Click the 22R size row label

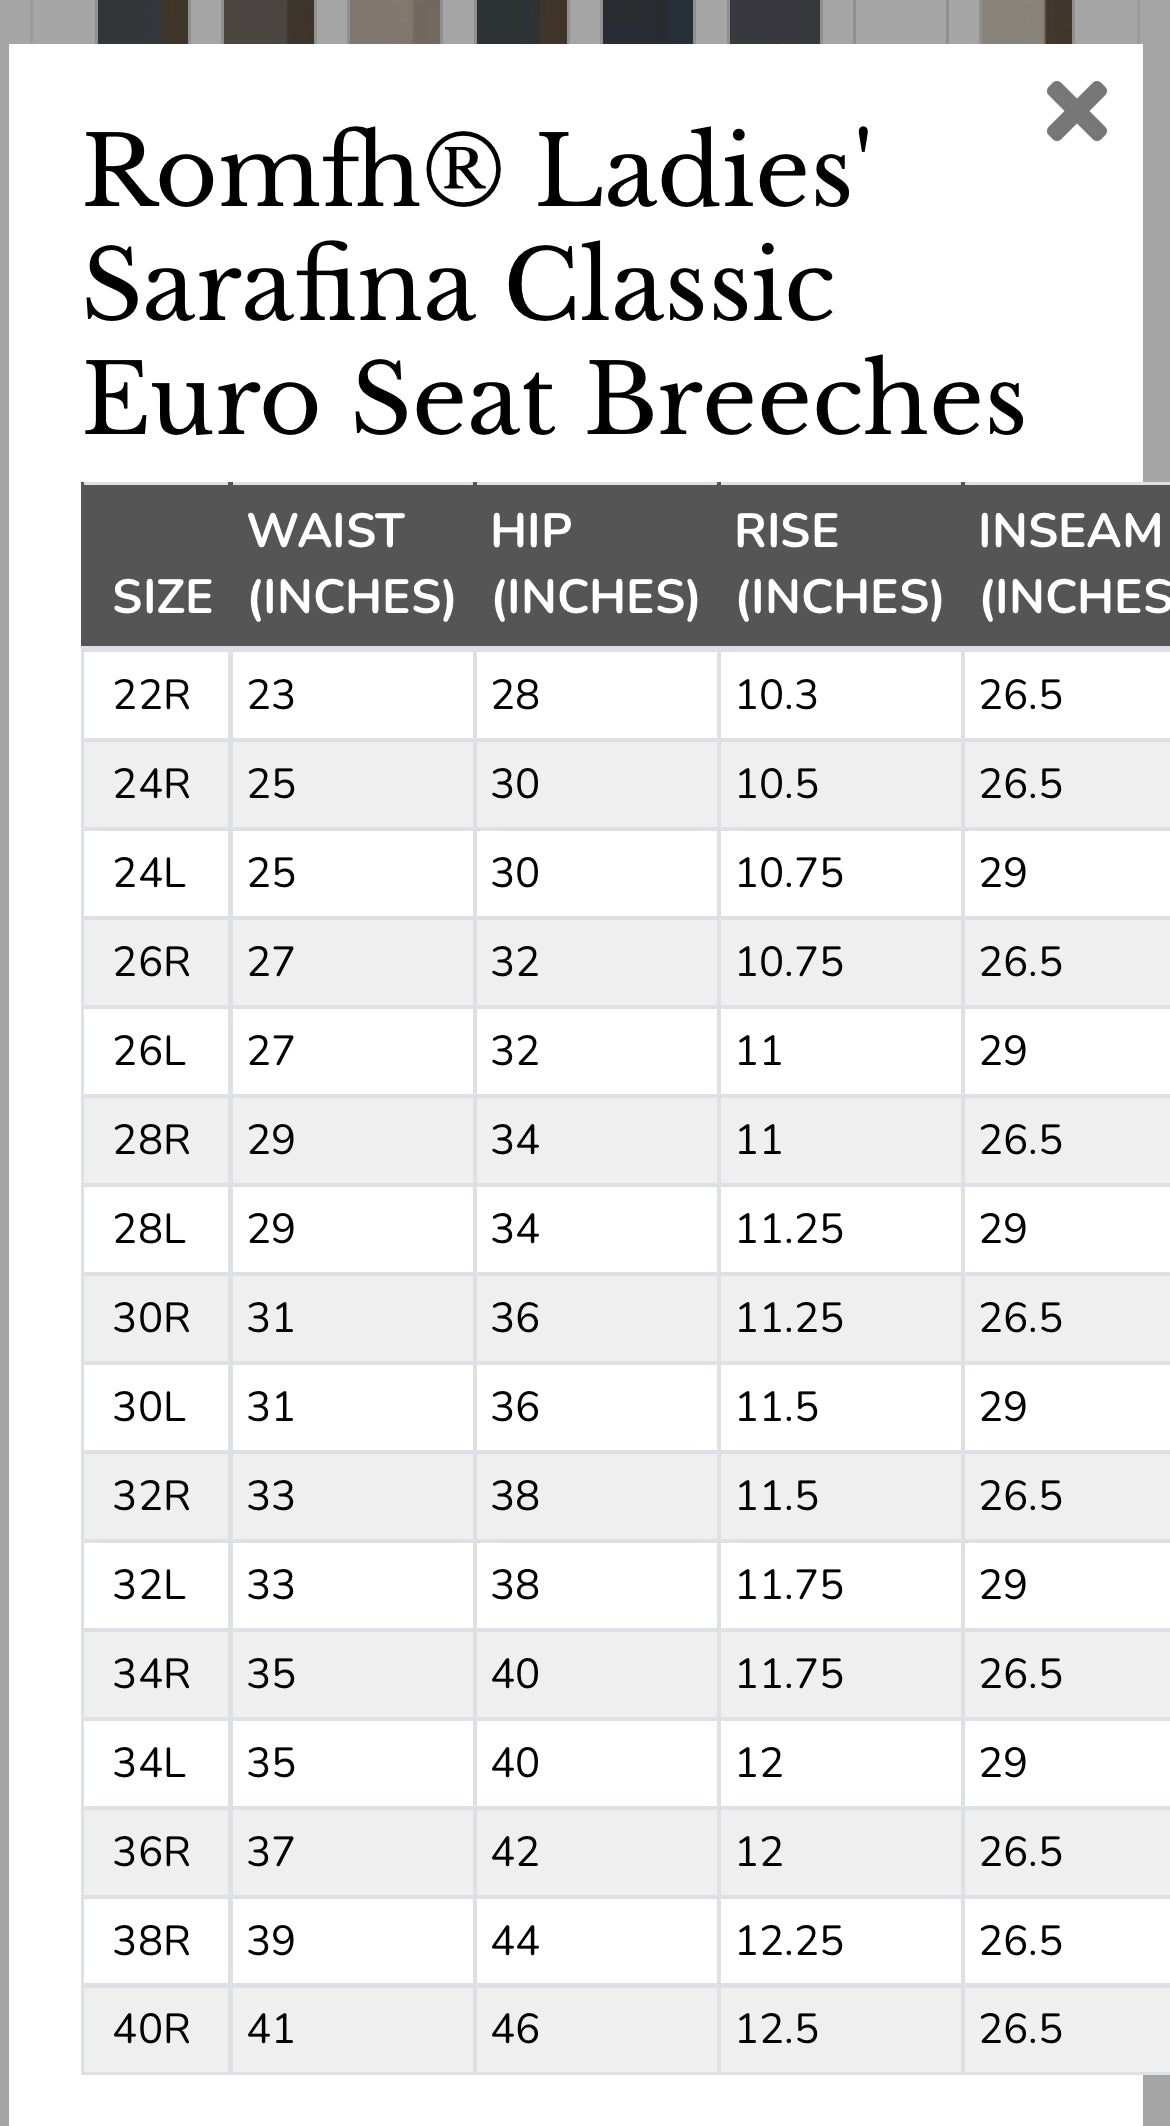[152, 695]
